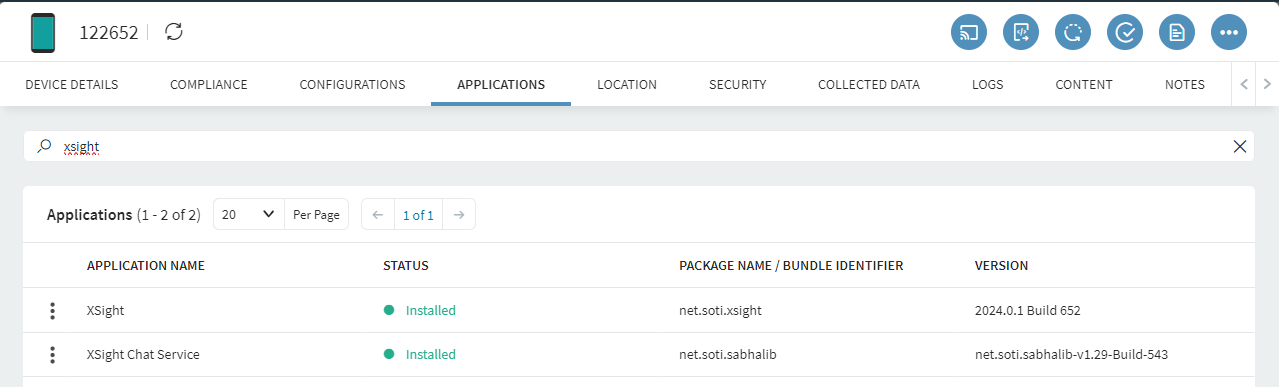1279x387 pixels.
Task: Go to the Security tab
Action: click(x=738, y=85)
